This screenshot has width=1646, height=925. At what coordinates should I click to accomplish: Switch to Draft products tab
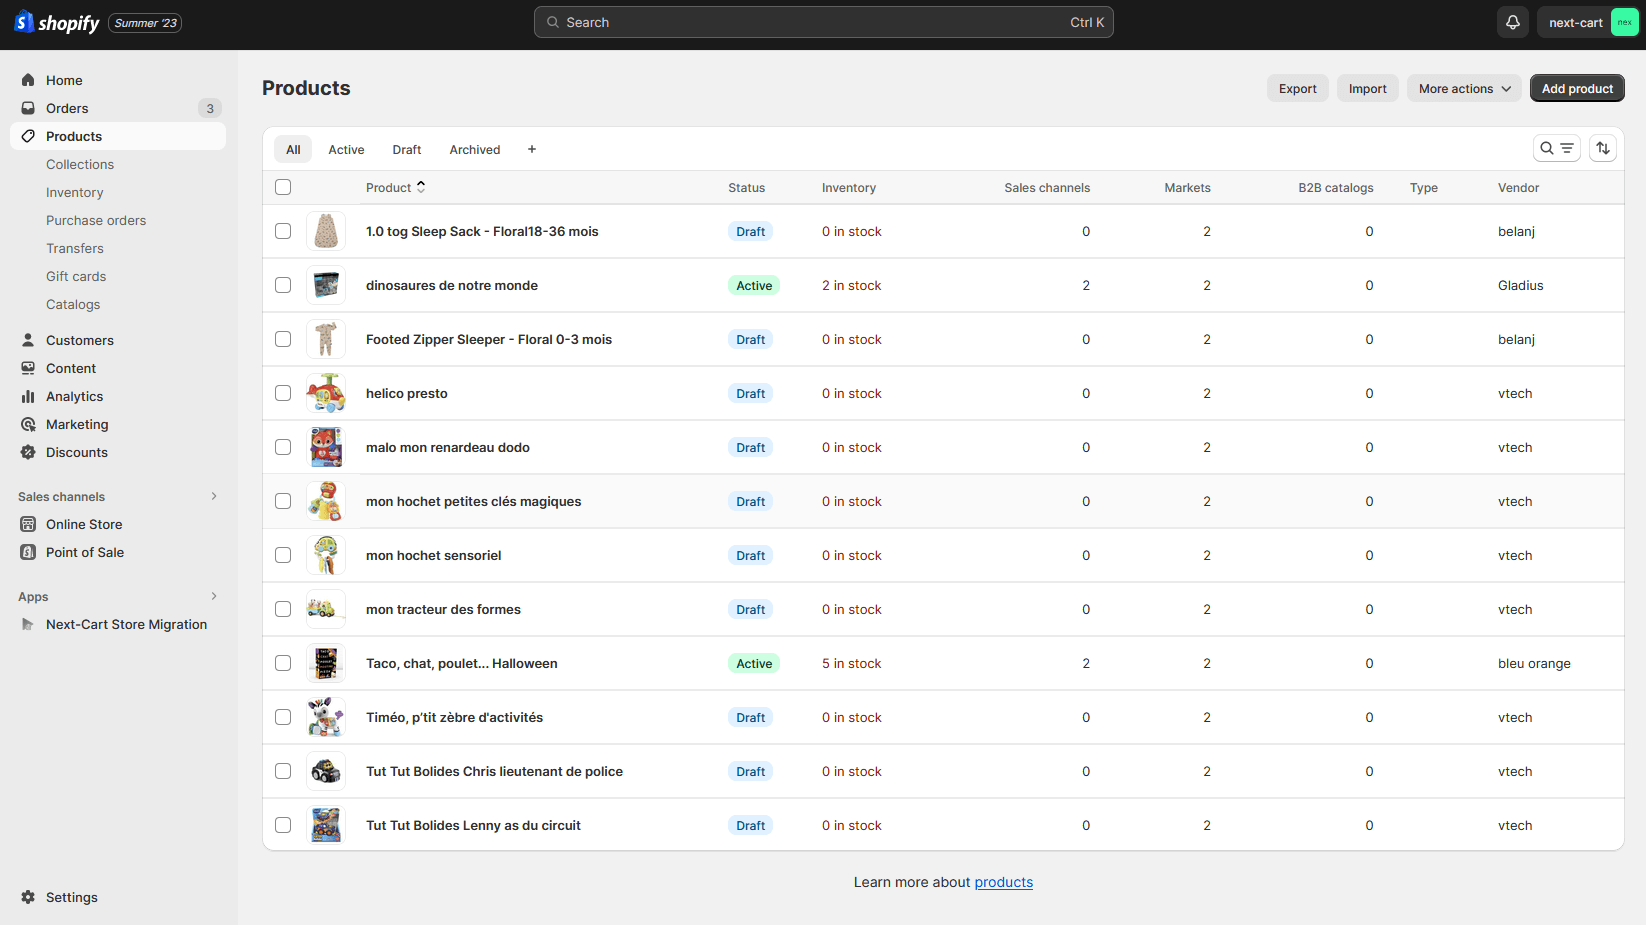(407, 149)
